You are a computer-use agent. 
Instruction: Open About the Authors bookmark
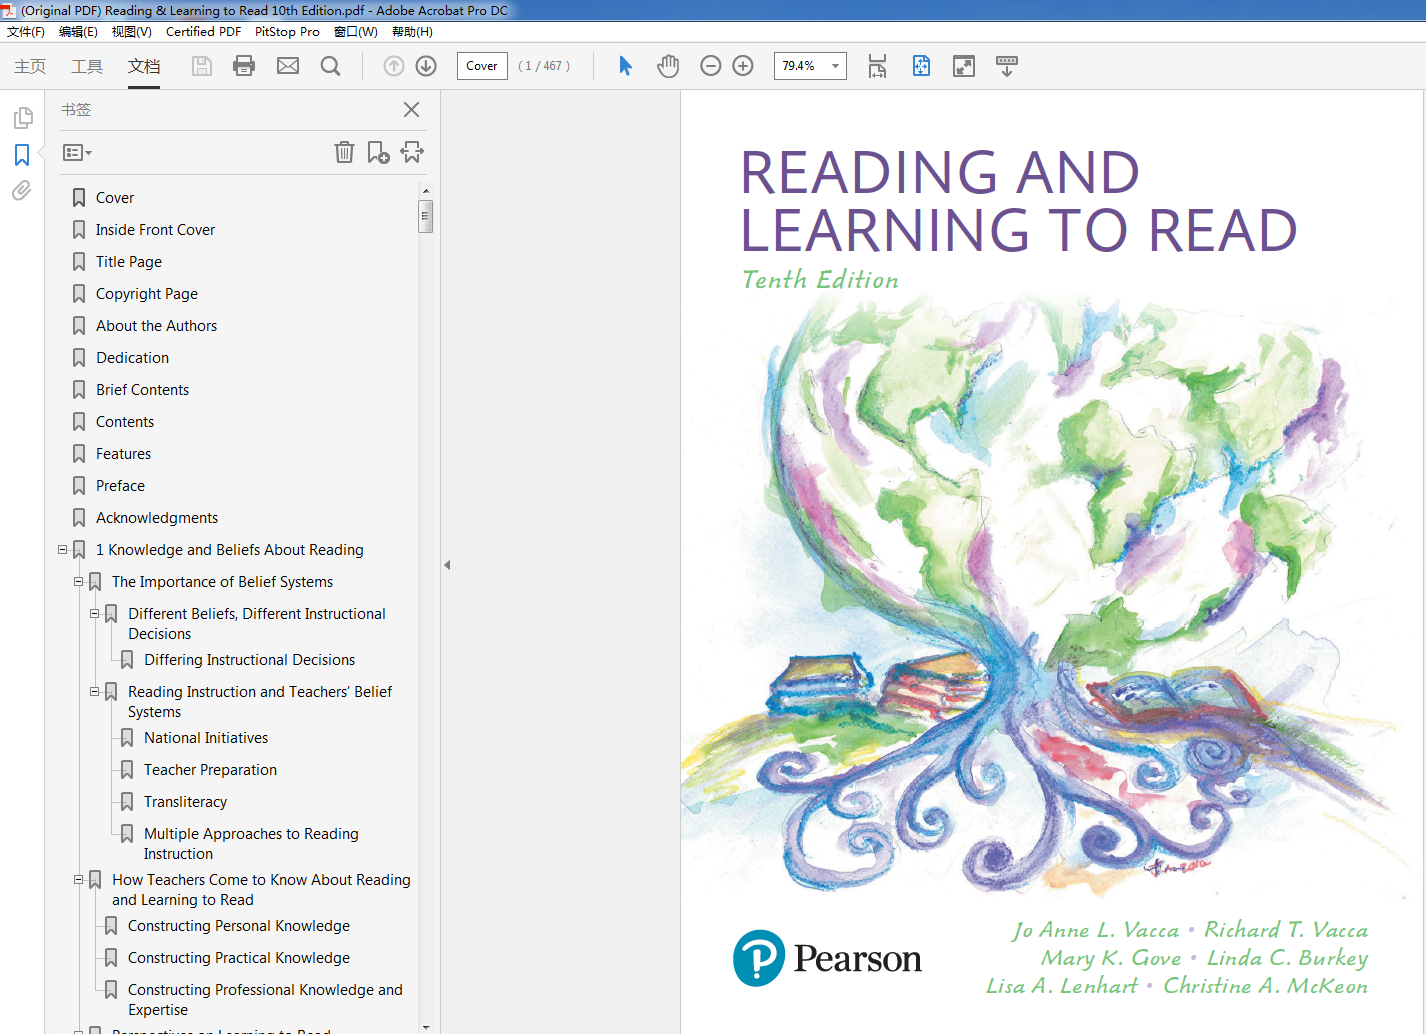(156, 326)
